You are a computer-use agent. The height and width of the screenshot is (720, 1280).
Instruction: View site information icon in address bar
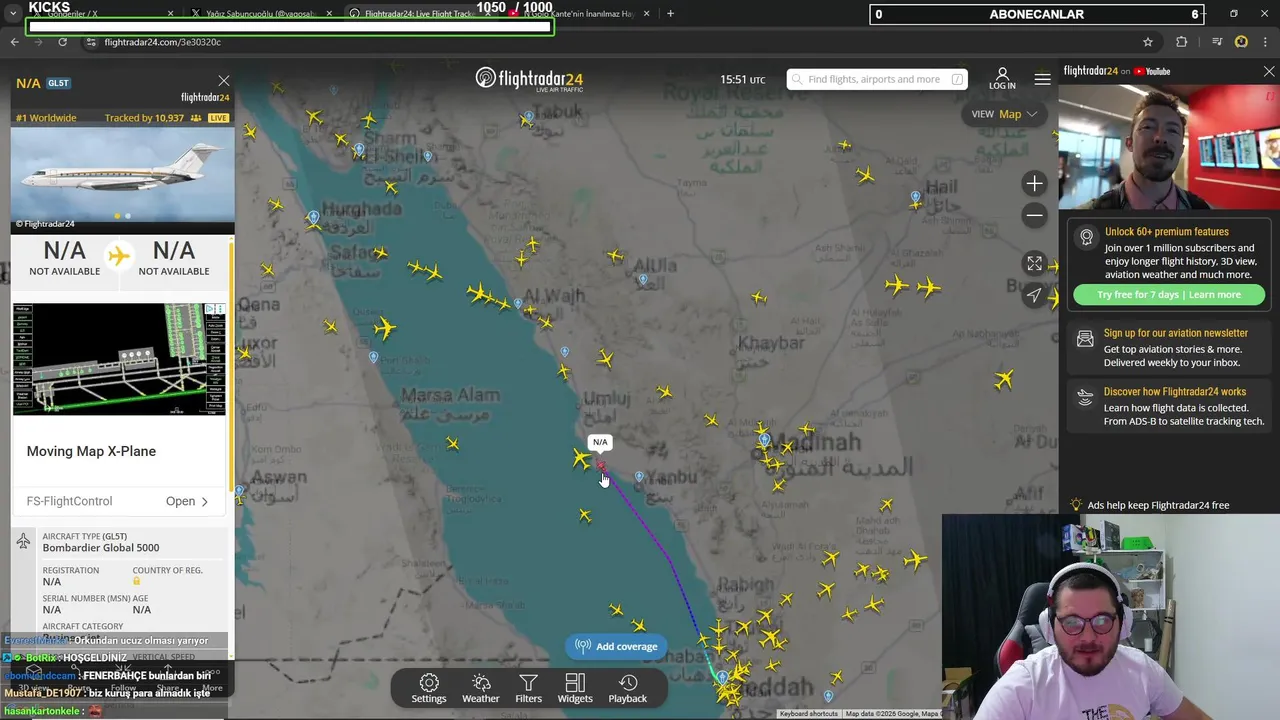click(x=91, y=42)
